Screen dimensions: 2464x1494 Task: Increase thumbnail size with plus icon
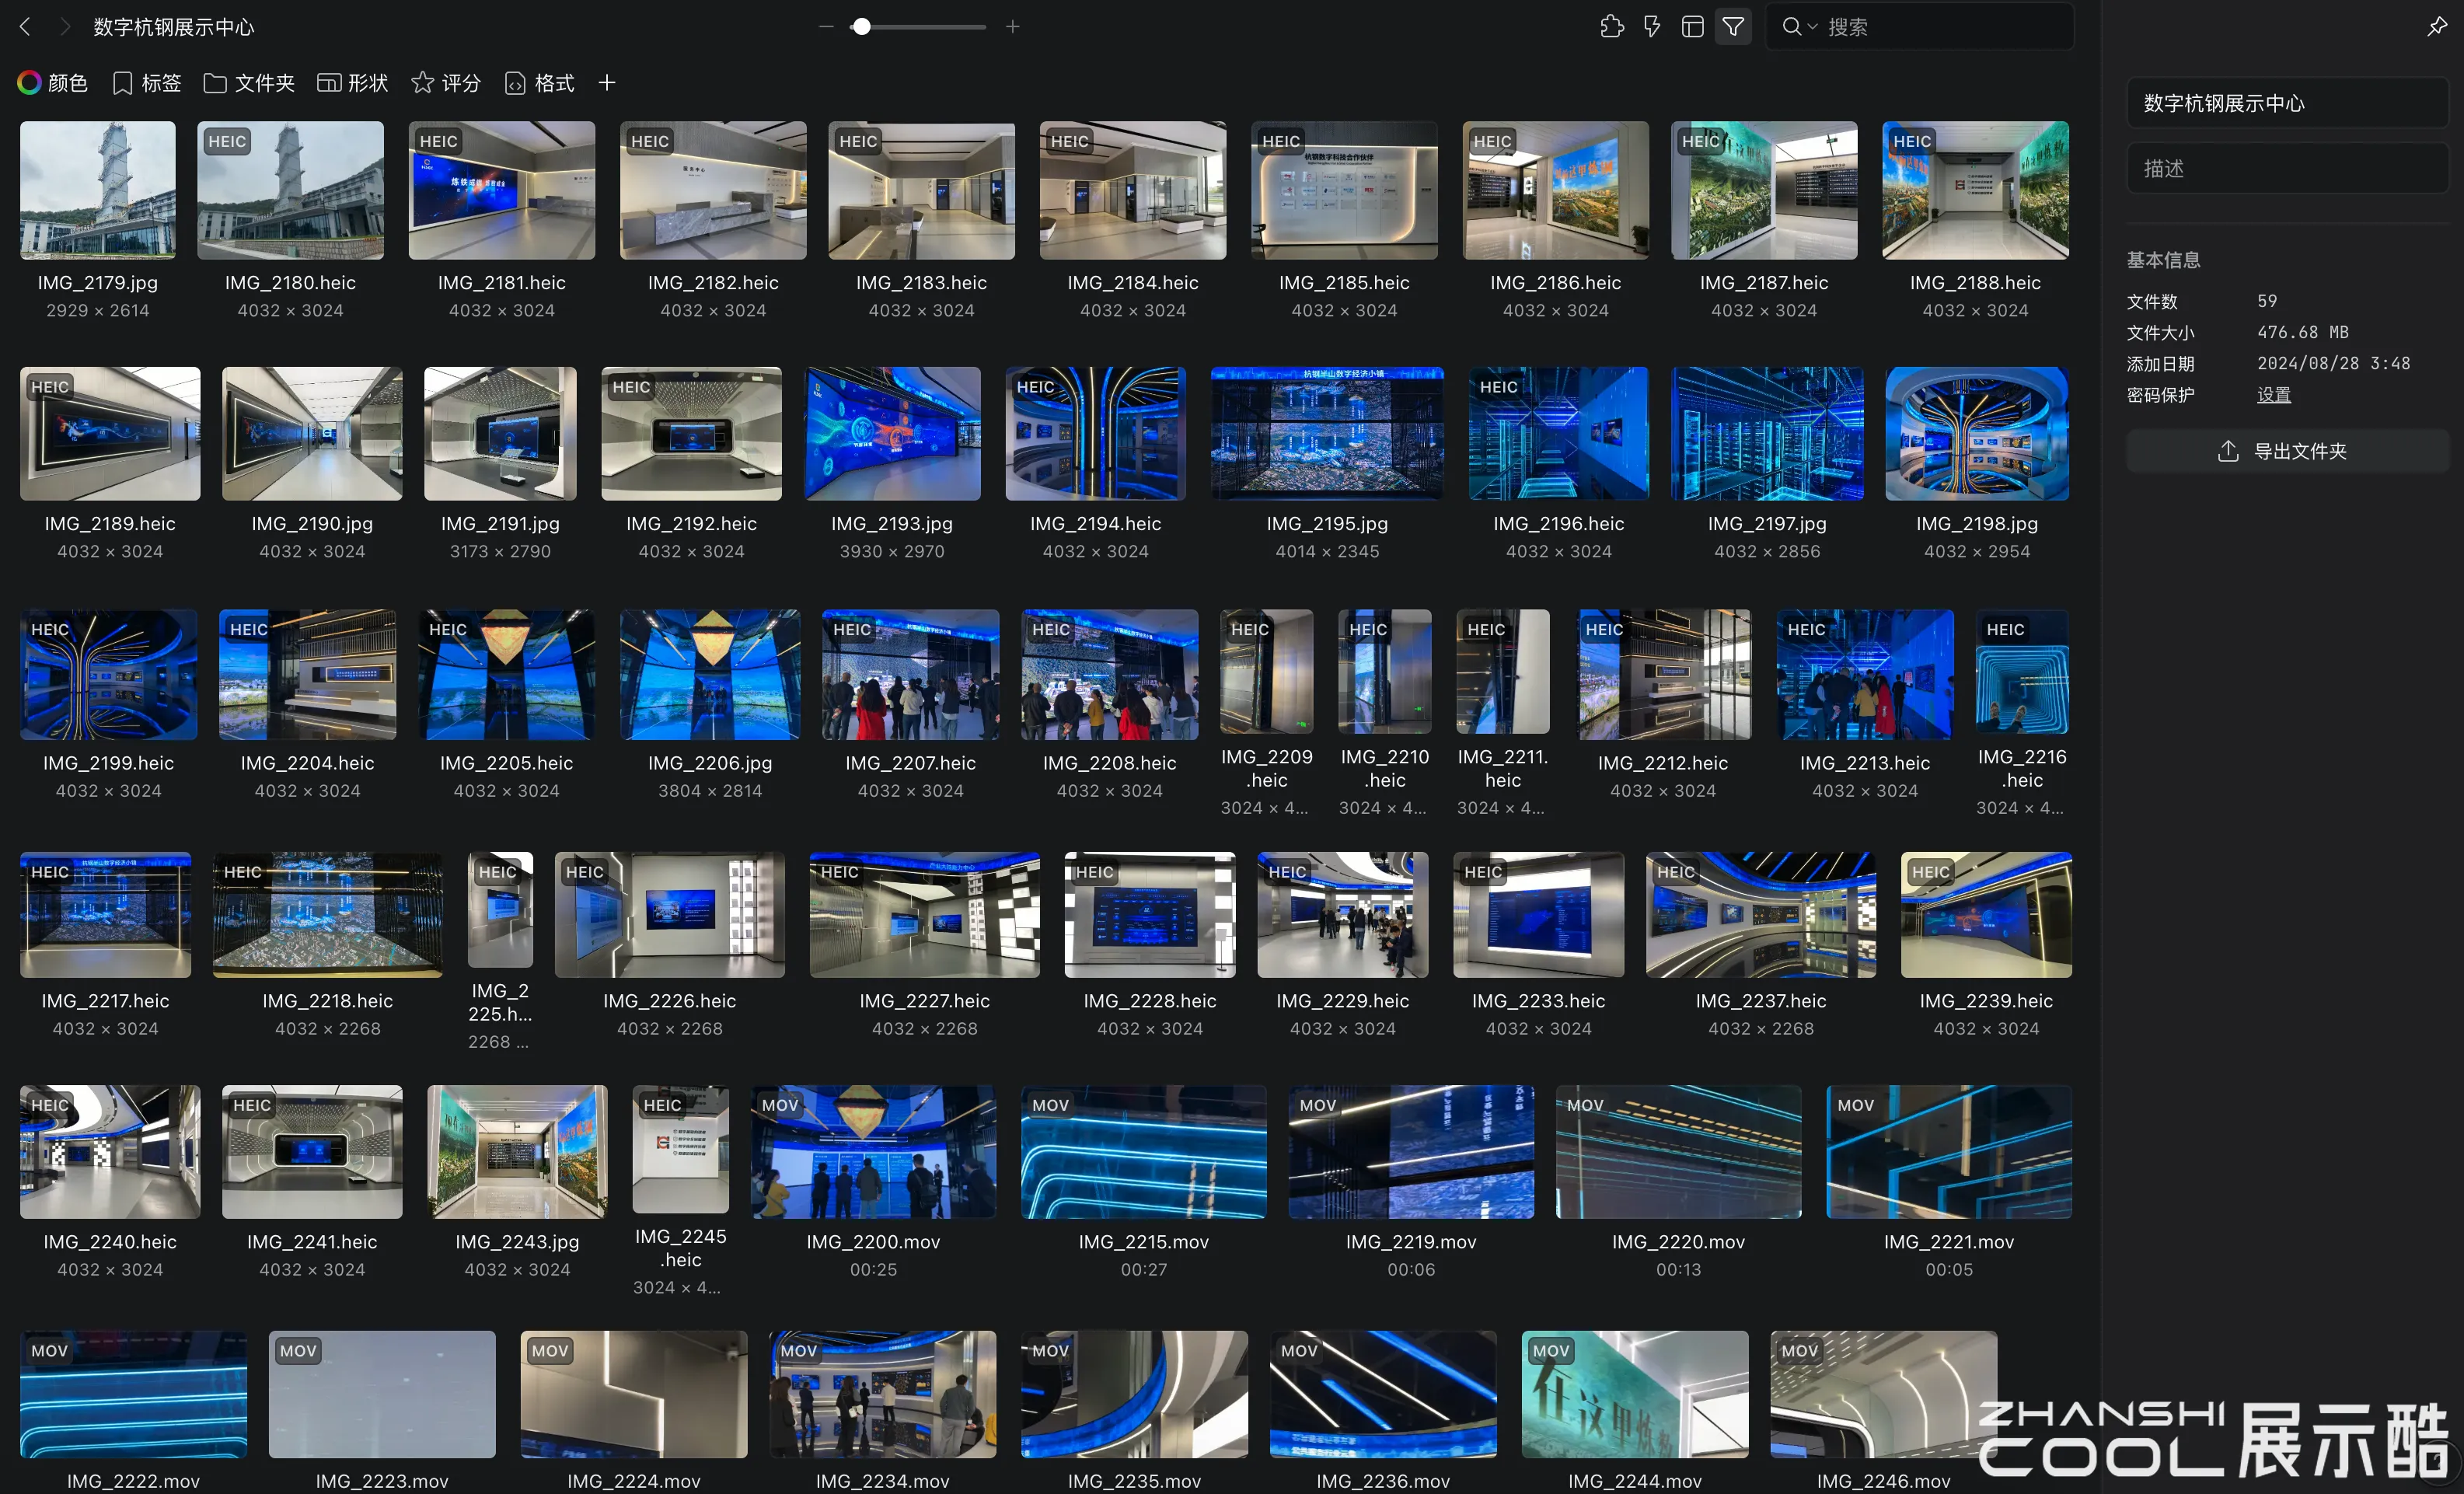pos(1012,27)
